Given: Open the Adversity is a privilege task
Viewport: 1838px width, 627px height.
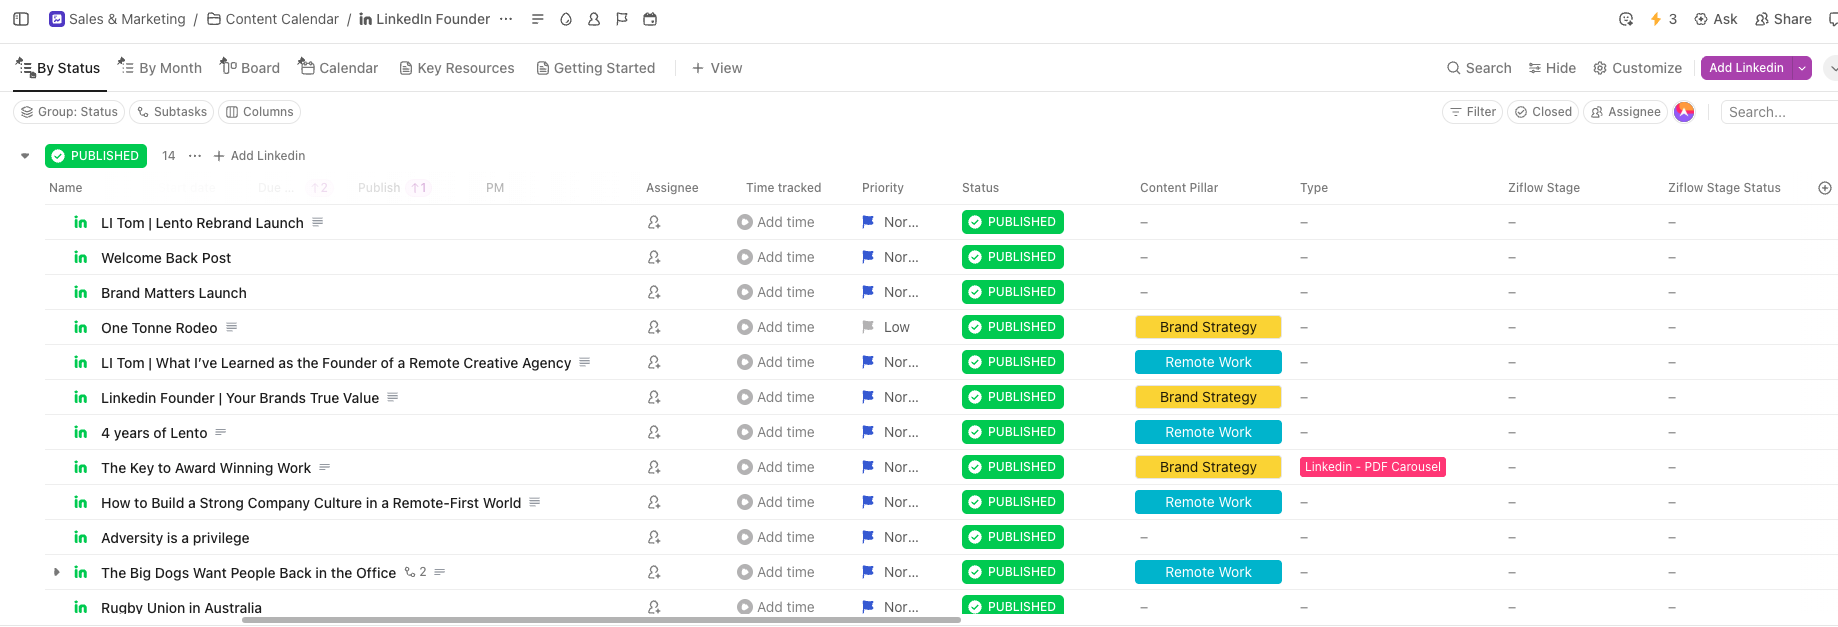Looking at the screenshot, I should click(175, 538).
